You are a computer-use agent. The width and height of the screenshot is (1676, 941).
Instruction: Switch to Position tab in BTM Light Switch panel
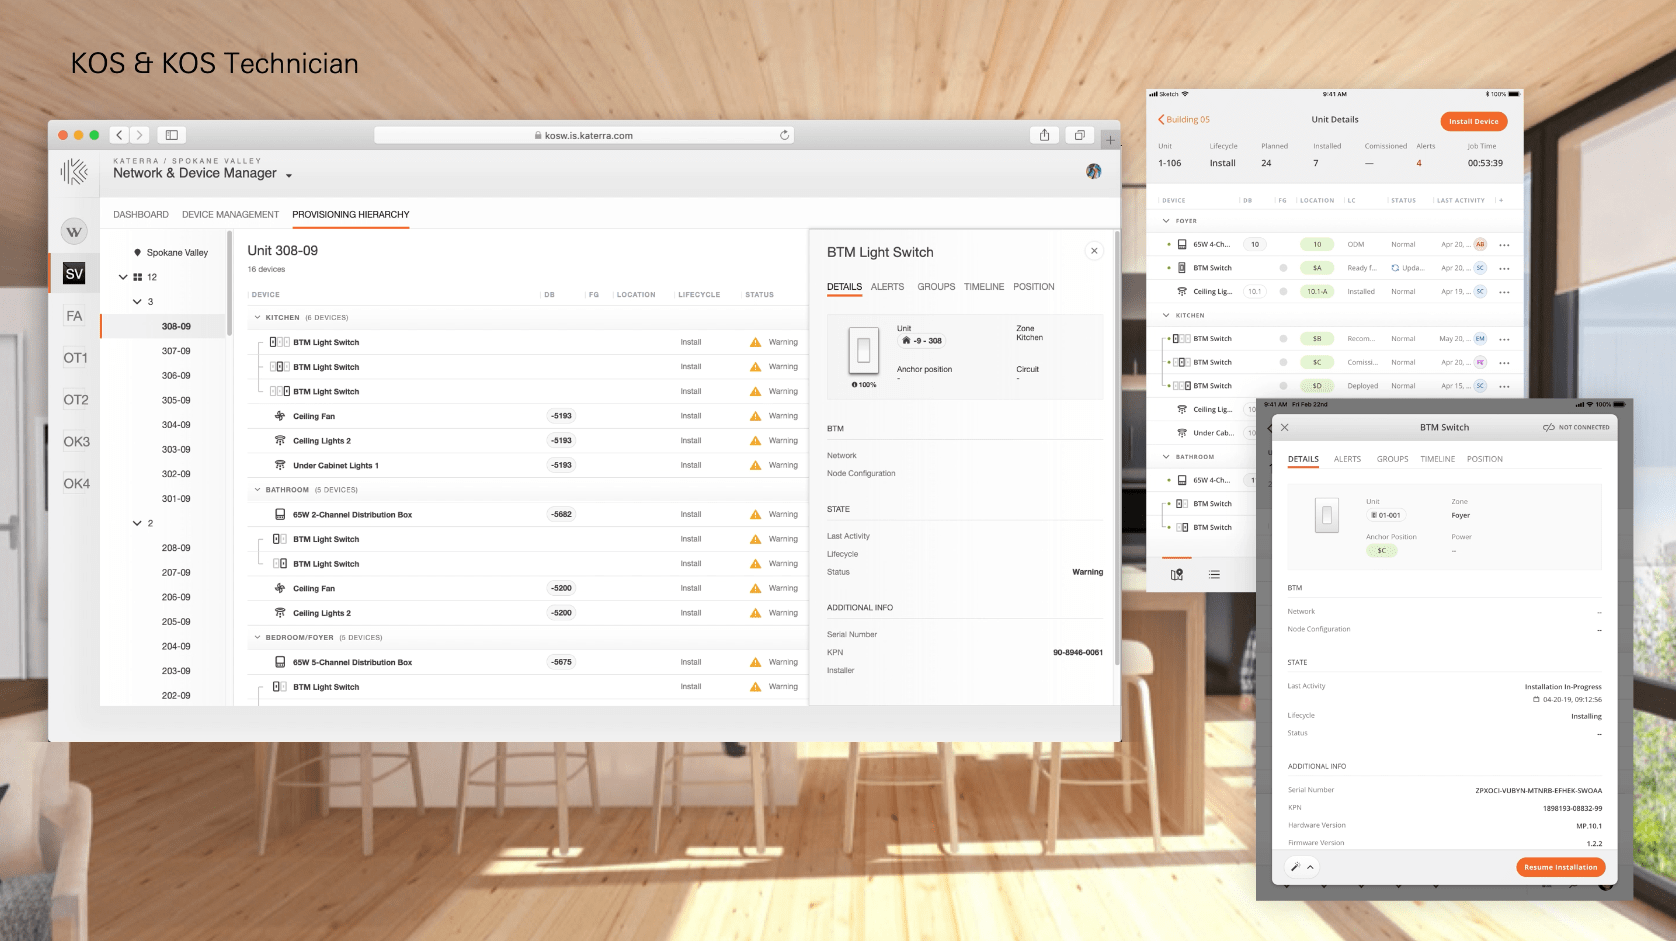coord(1034,287)
